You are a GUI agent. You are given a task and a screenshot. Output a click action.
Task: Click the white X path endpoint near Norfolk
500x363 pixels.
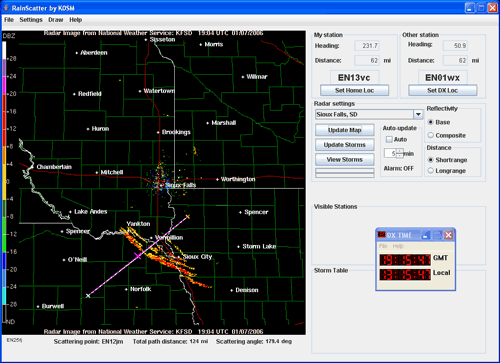[x=88, y=296]
